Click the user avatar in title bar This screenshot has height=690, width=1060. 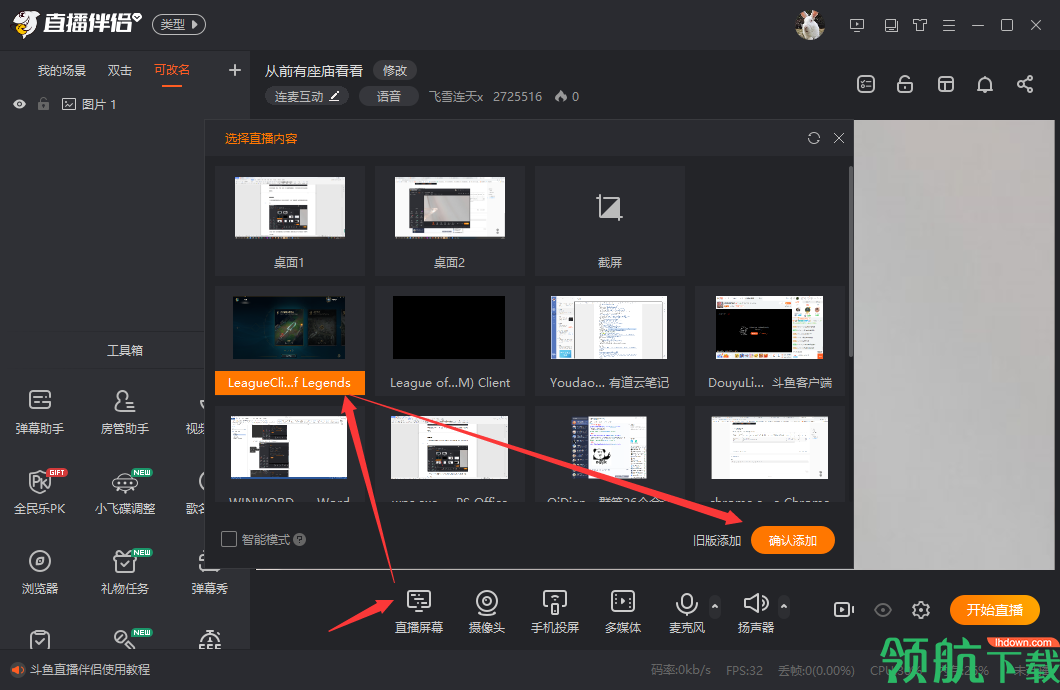point(810,26)
